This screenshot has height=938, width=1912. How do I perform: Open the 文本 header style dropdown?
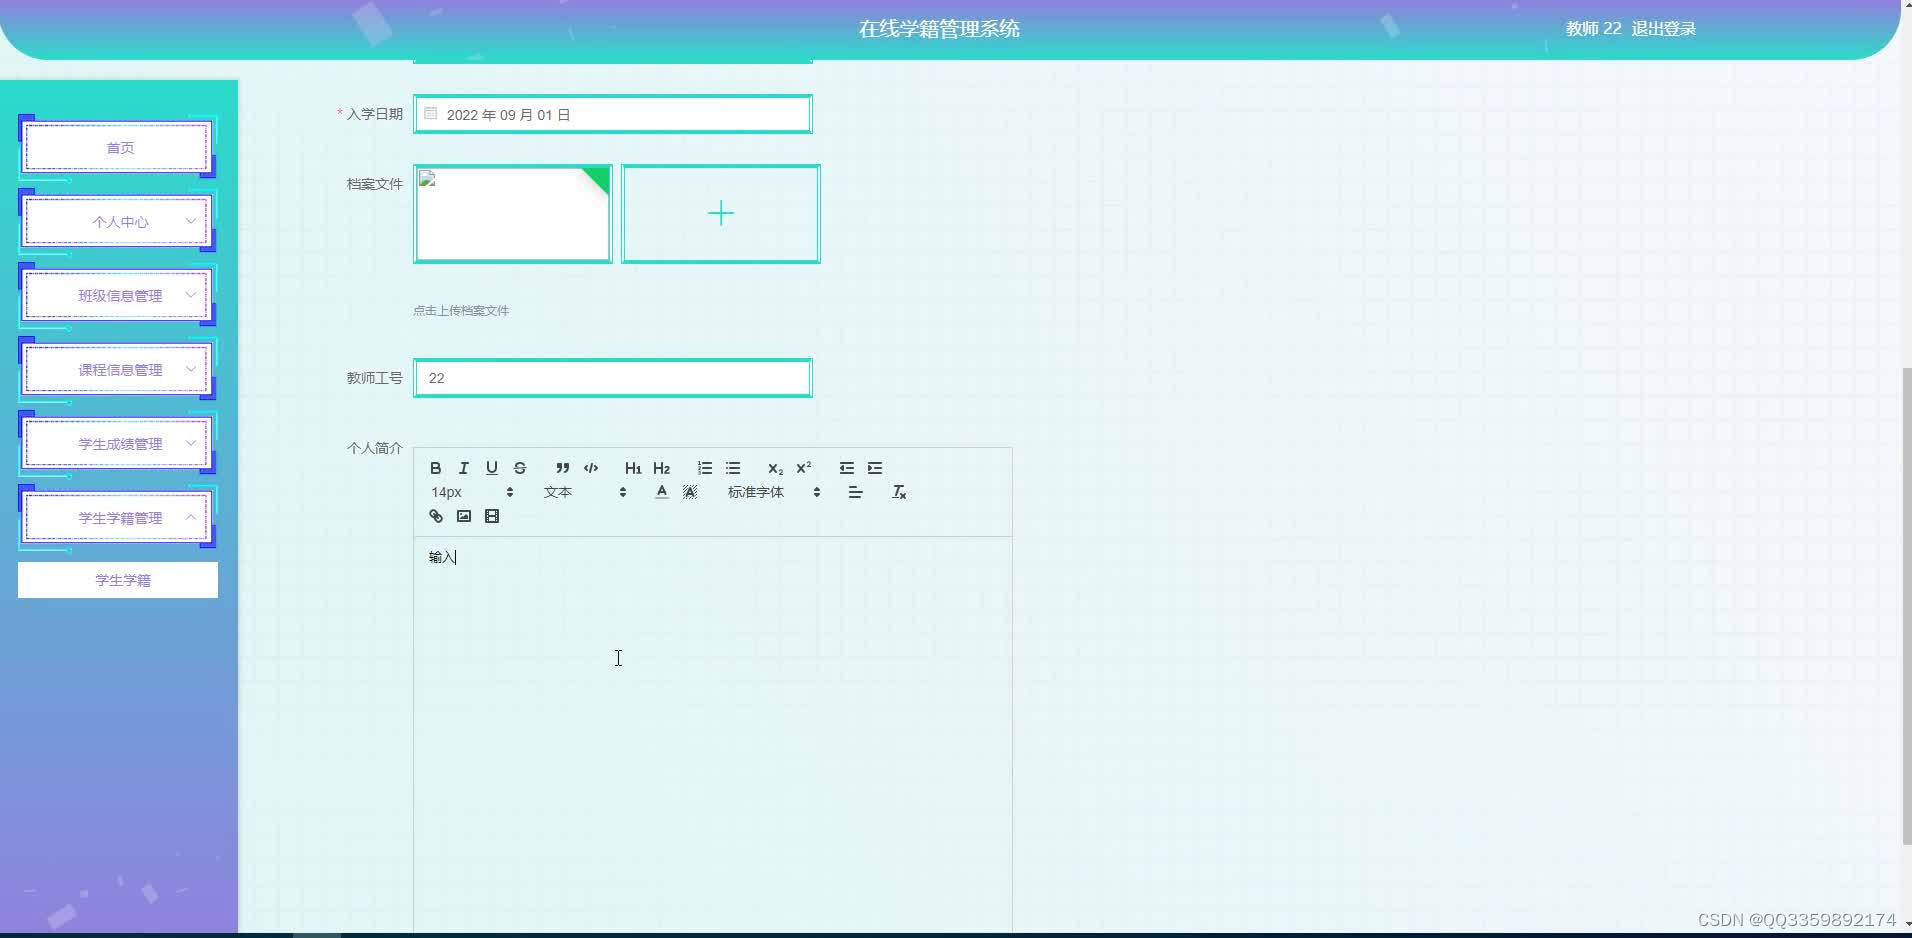click(585, 492)
